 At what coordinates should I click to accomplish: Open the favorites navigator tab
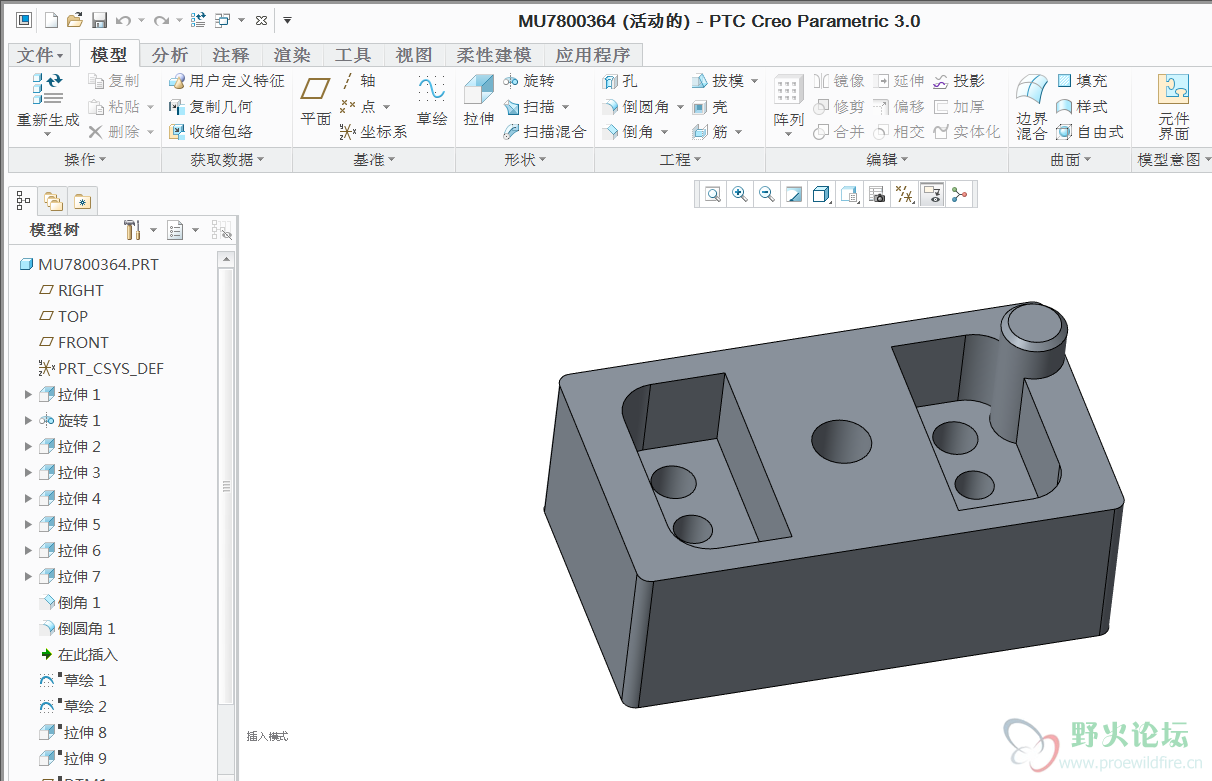pyautogui.click(x=81, y=201)
